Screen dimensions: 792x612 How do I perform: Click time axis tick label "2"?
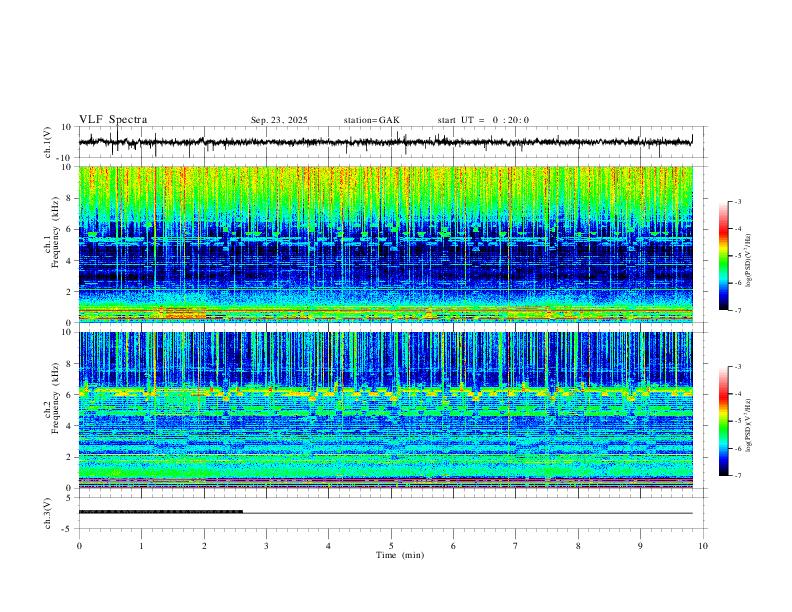[x=204, y=546]
